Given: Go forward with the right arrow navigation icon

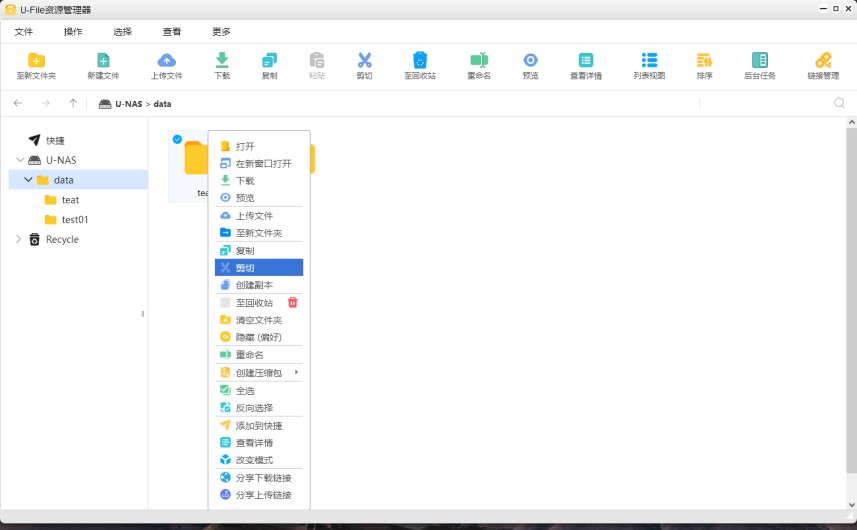Looking at the screenshot, I should 45,103.
